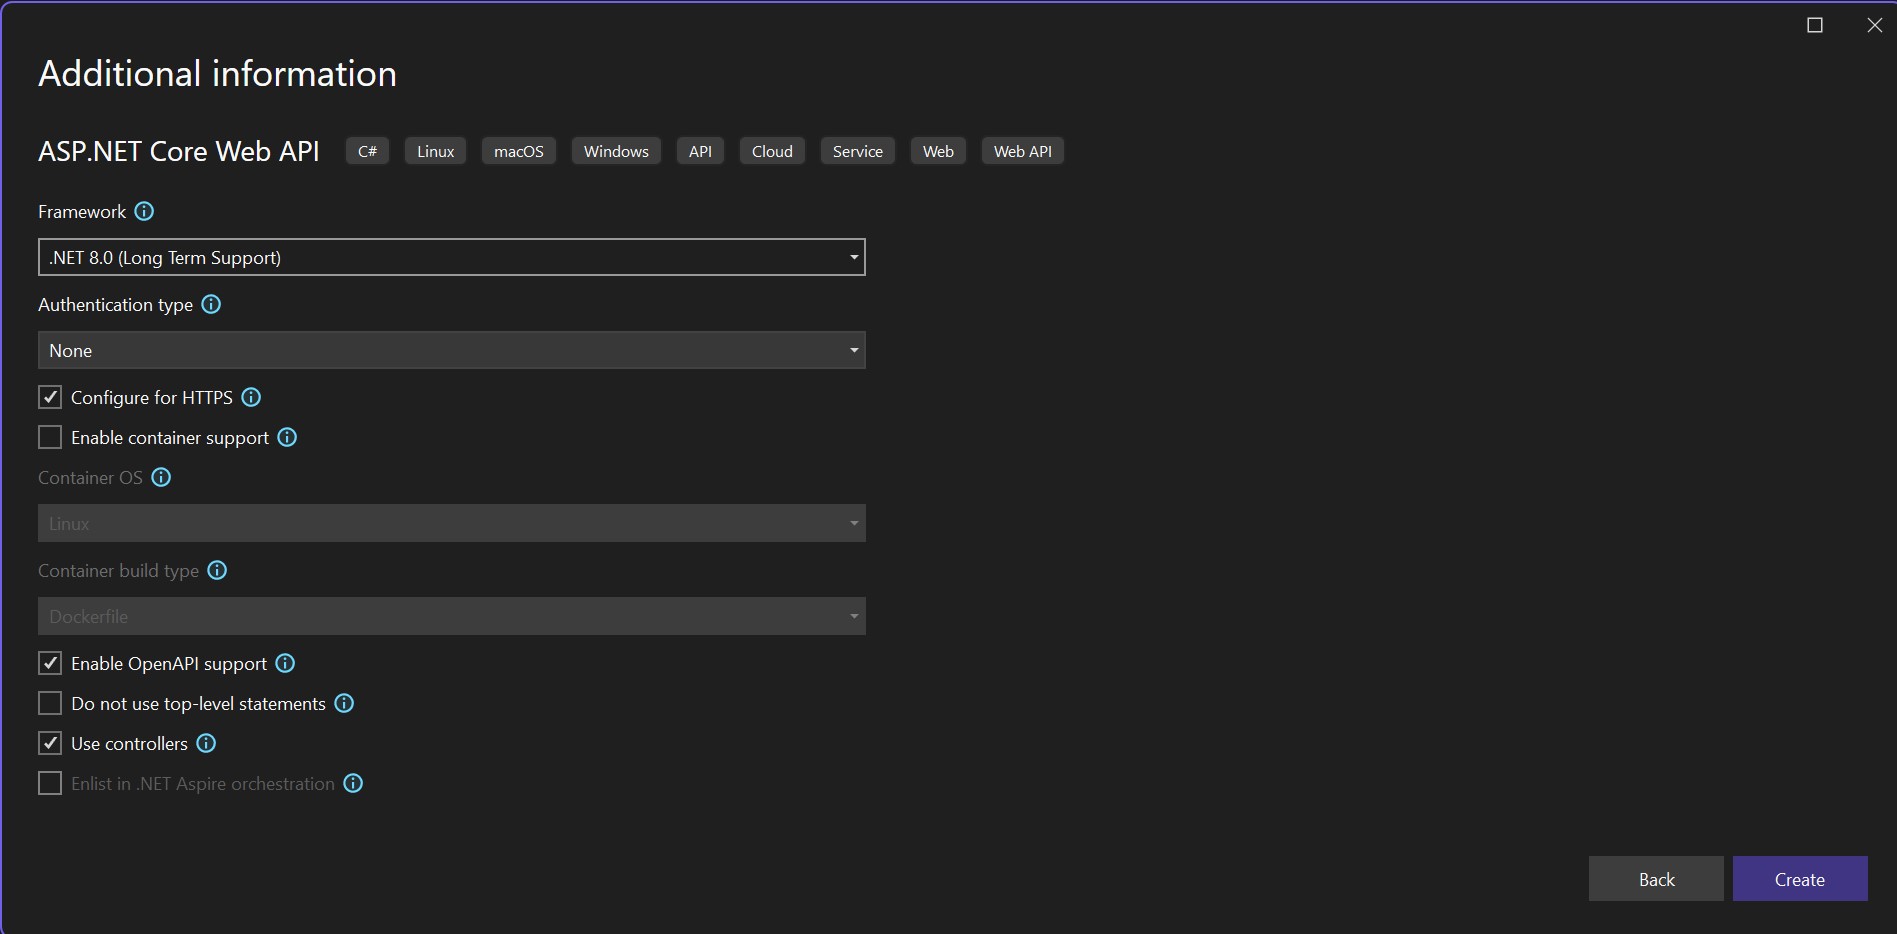Viewport: 1897px width, 934px height.
Task: Show info for .NET Aspire orchestration
Action: (353, 783)
